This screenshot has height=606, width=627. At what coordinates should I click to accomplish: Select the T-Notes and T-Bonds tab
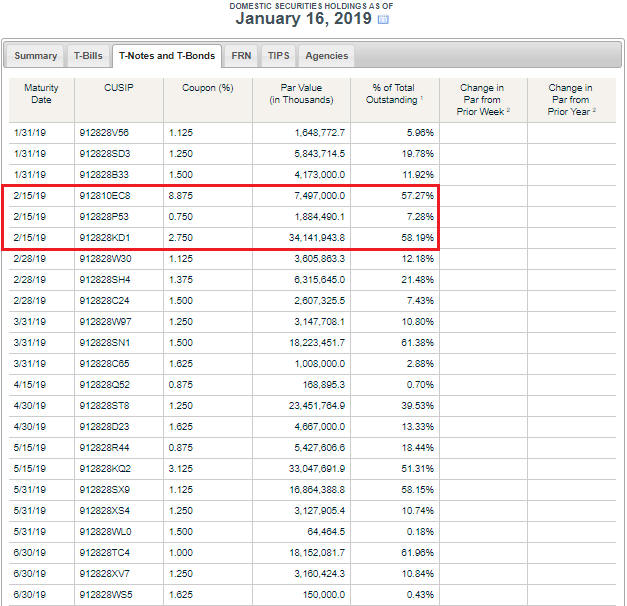click(x=166, y=56)
